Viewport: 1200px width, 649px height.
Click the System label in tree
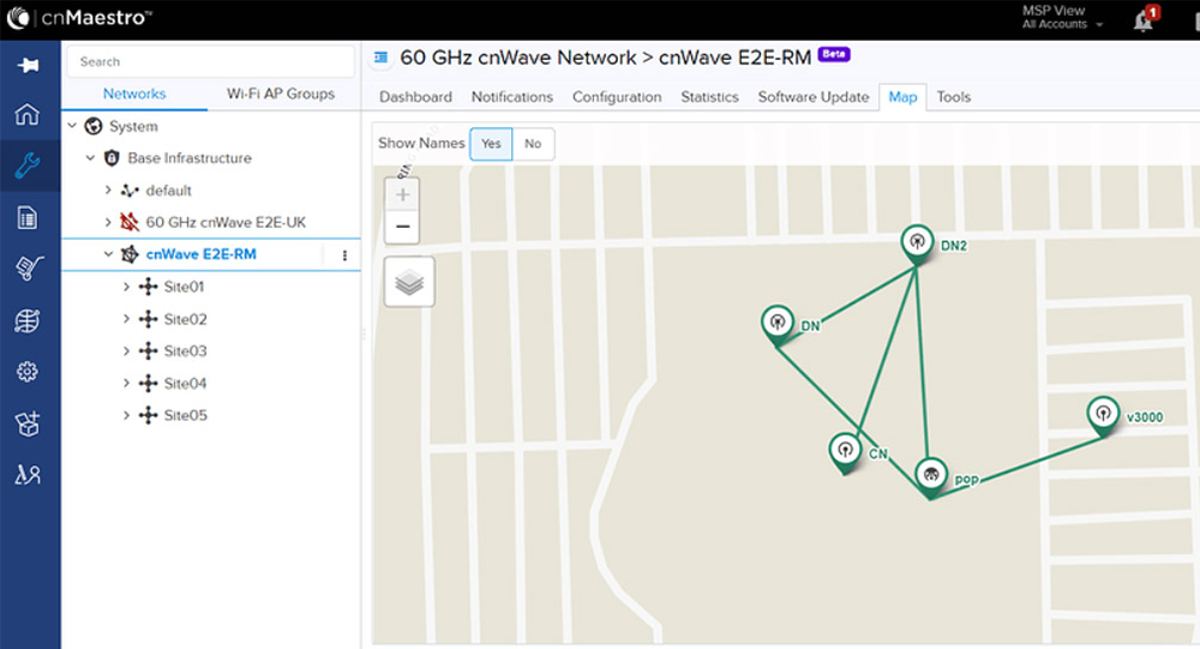click(x=134, y=126)
